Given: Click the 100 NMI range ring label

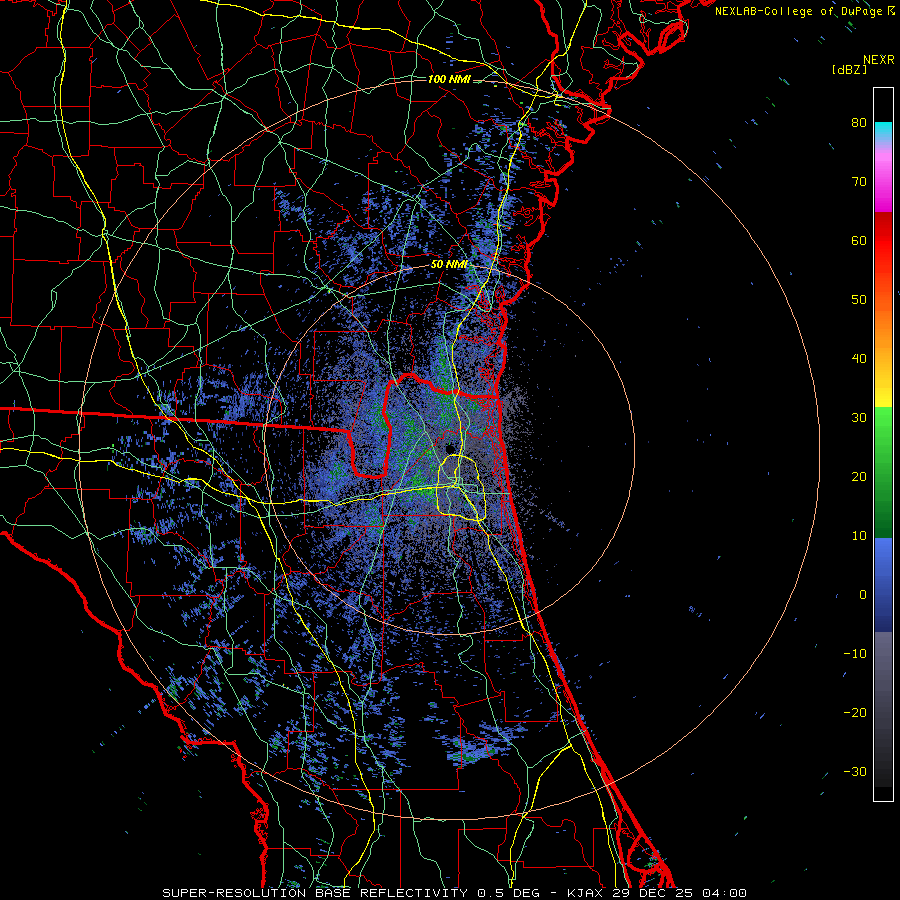Looking at the screenshot, I should tap(449, 79).
